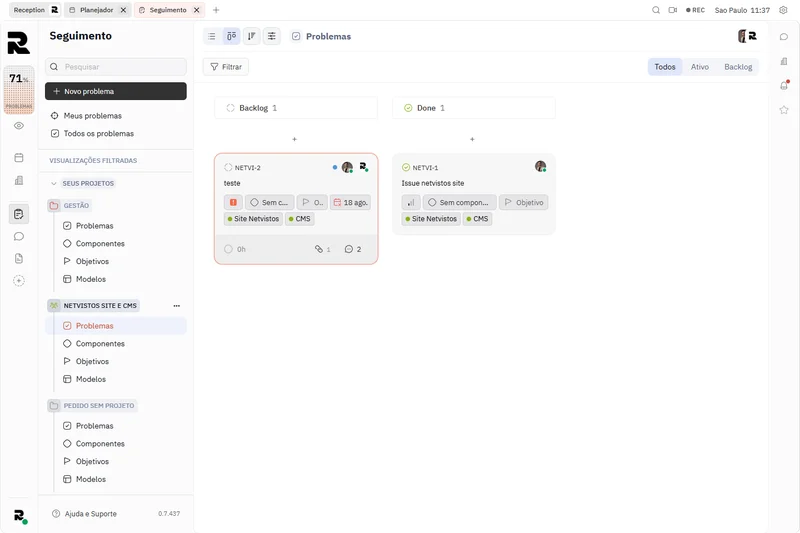Click CMS label on Issue netvistos site card
Image resolution: width=800 pixels, height=533 pixels.
click(x=478, y=219)
